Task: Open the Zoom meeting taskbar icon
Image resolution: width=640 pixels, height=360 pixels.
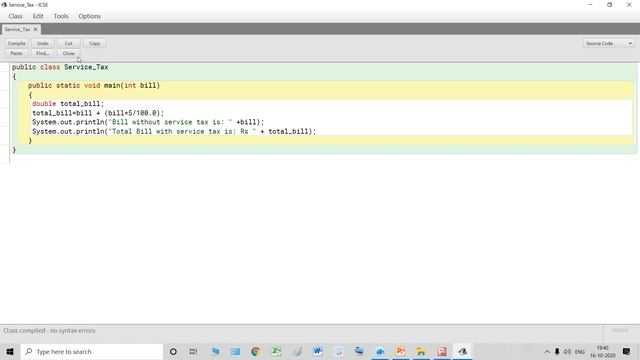Action: click(x=380, y=351)
